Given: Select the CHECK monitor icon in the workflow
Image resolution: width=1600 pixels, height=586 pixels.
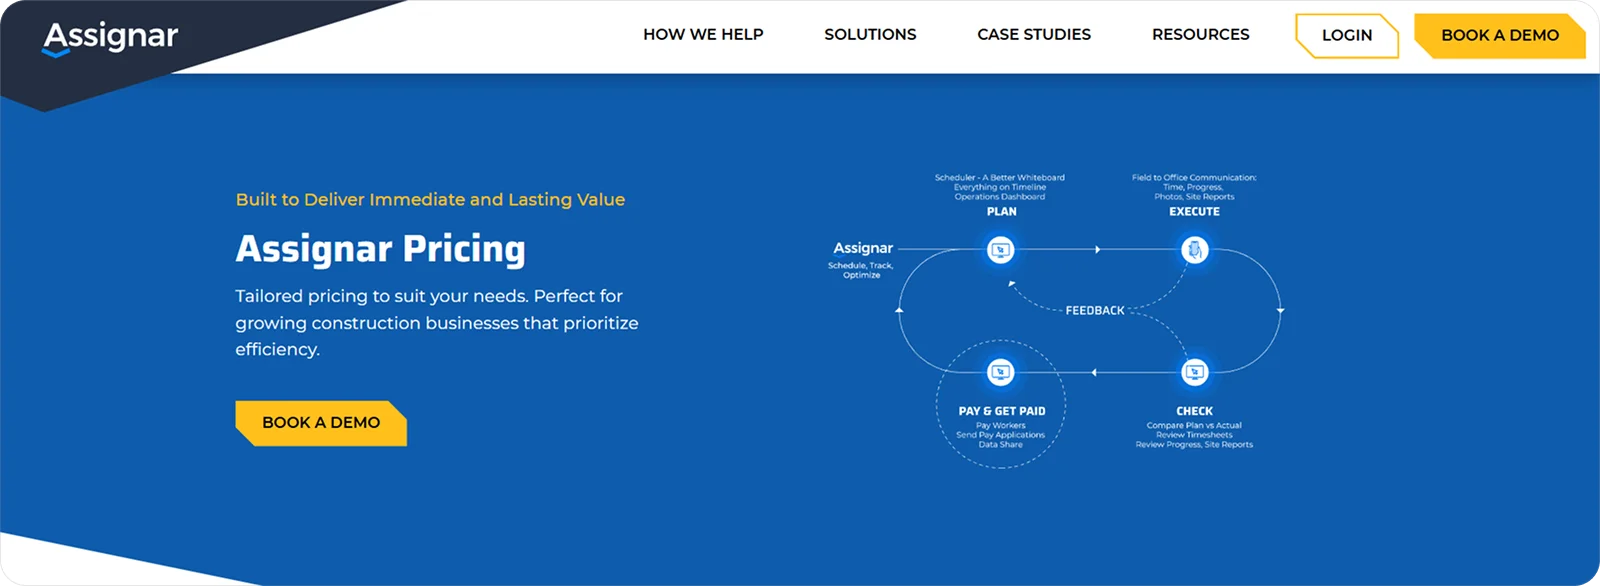Looking at the screenshot, I should pos(1194,370).
